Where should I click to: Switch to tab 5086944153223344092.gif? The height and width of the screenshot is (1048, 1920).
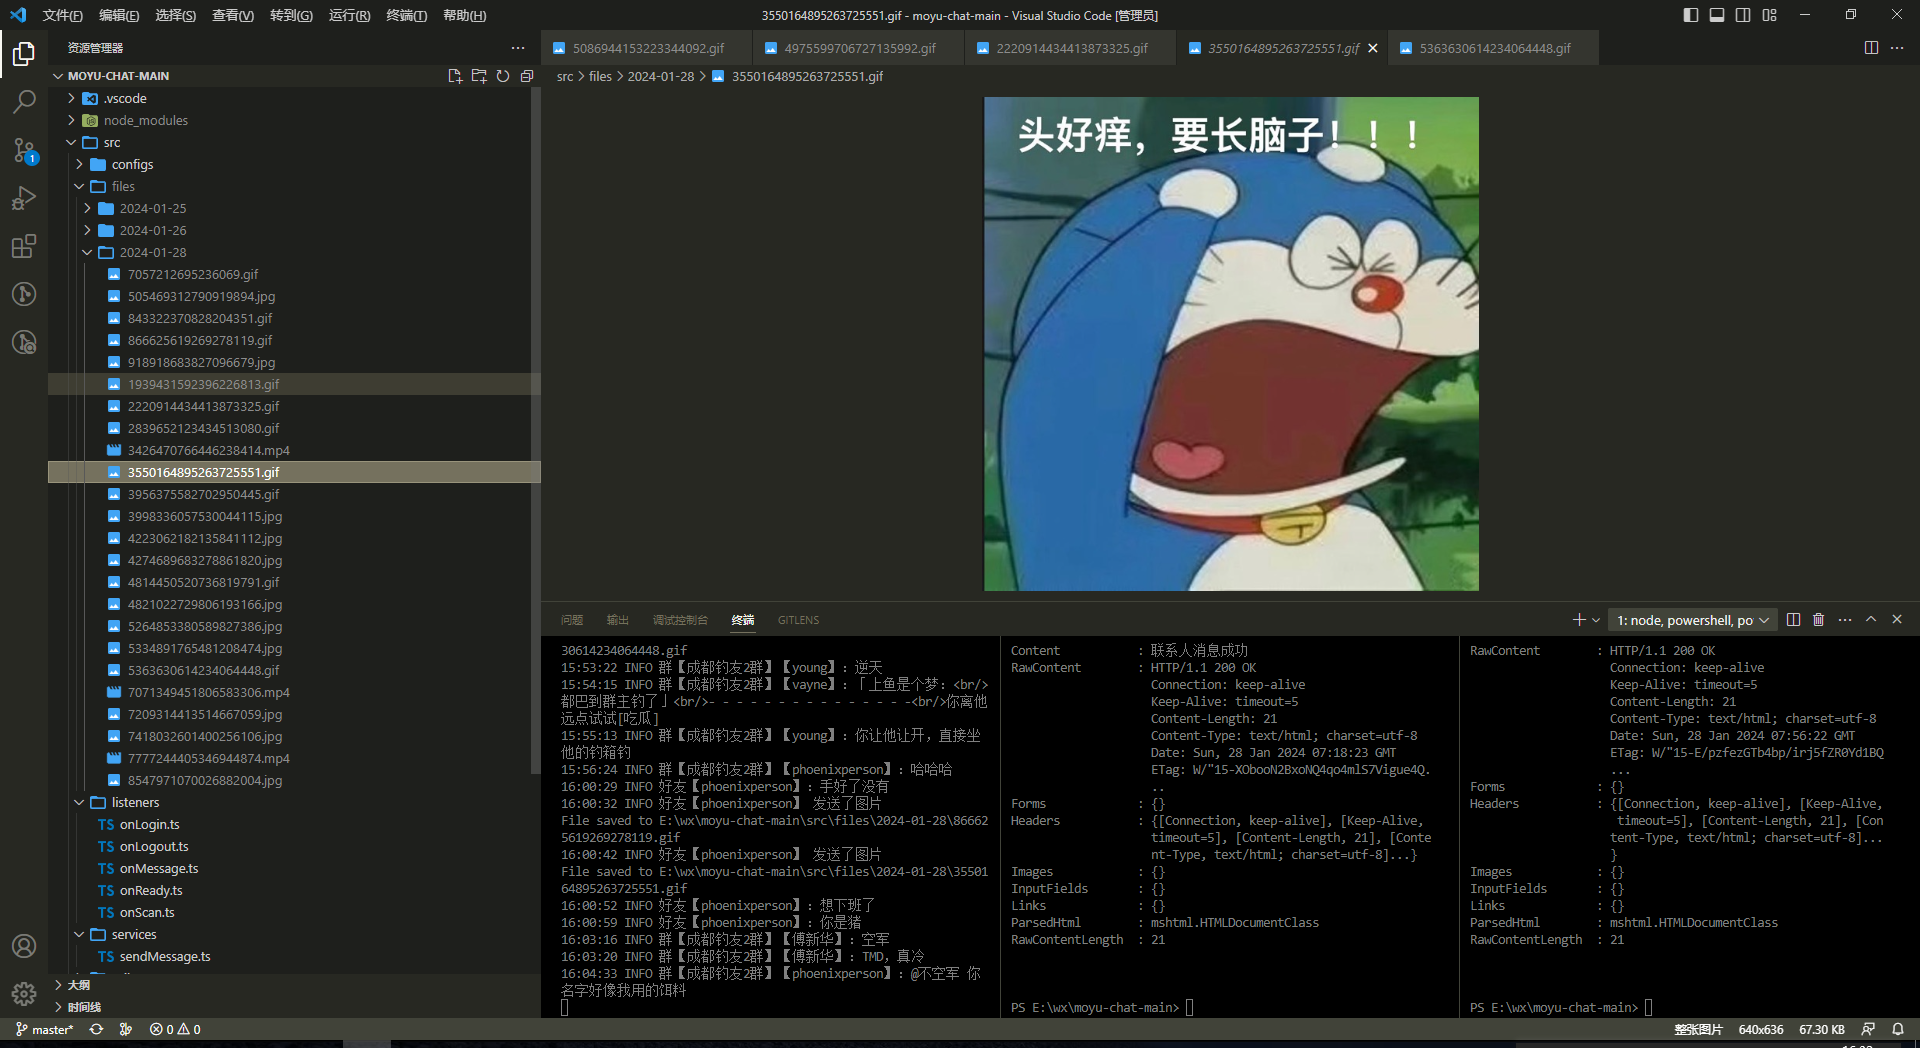tap(648, 48)
